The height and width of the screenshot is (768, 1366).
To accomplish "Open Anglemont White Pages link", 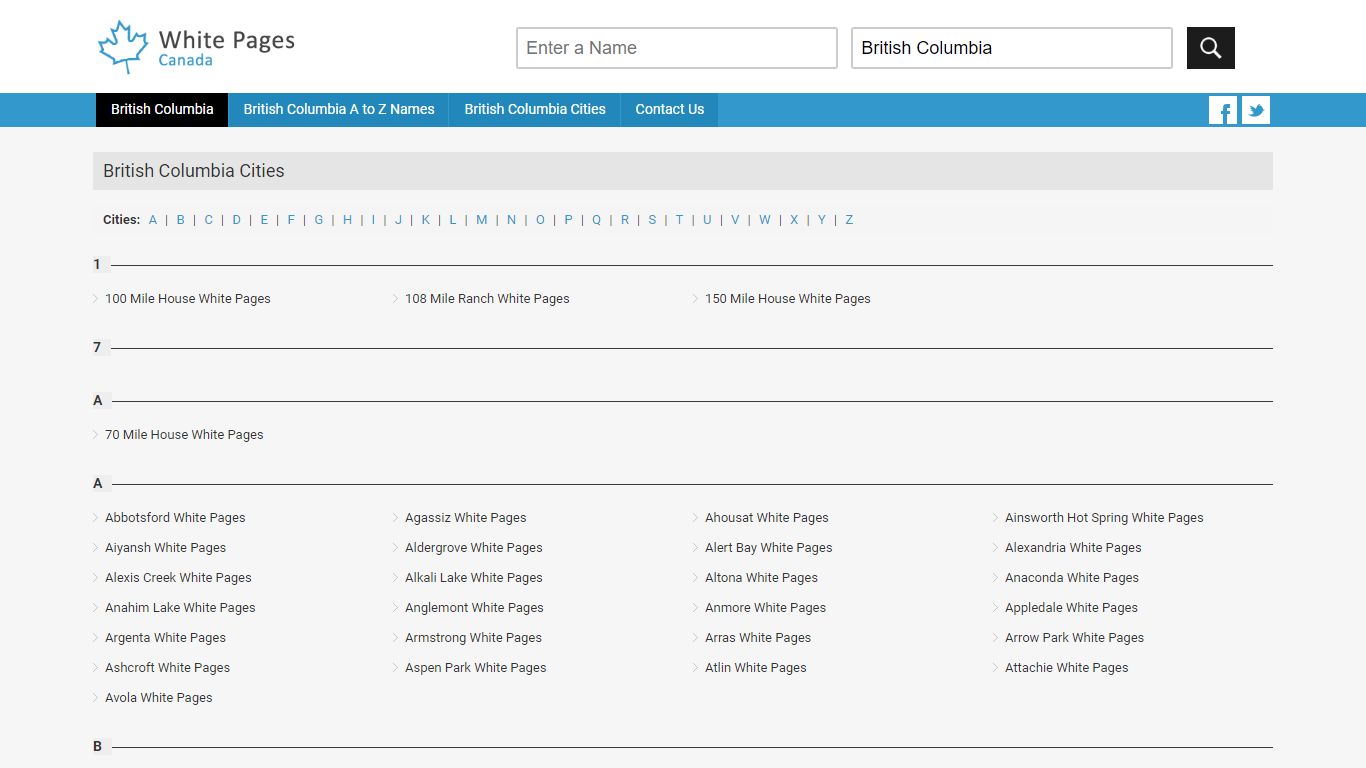I will 474,608.
